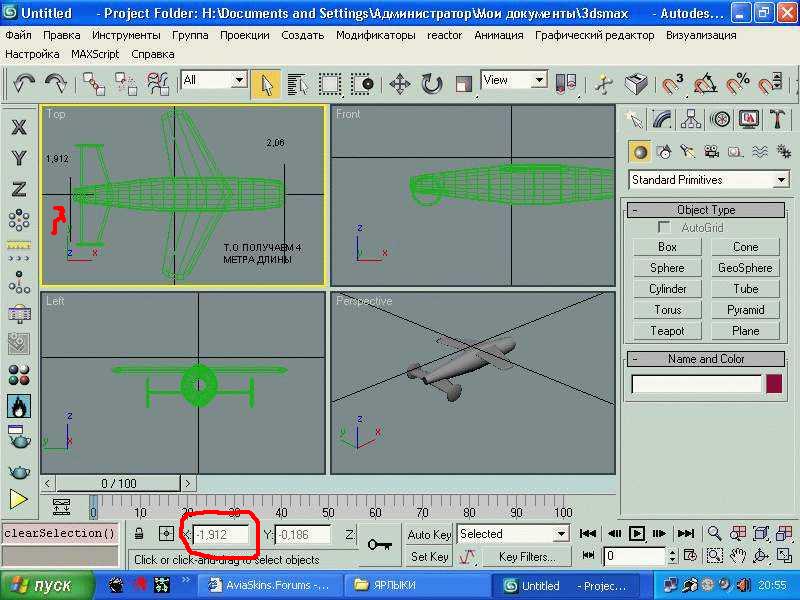
Task: Click the X axis constraint button
Action: (19, 127)
